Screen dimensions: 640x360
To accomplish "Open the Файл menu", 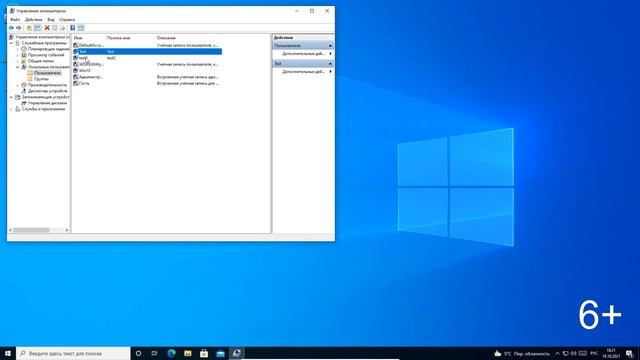I will point(15,20).
